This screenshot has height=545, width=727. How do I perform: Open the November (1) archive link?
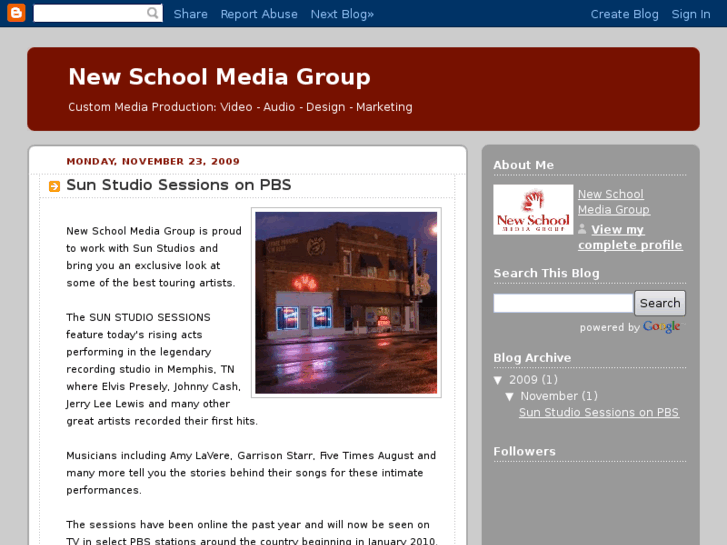pyautogui.click(x=559, y=396)
